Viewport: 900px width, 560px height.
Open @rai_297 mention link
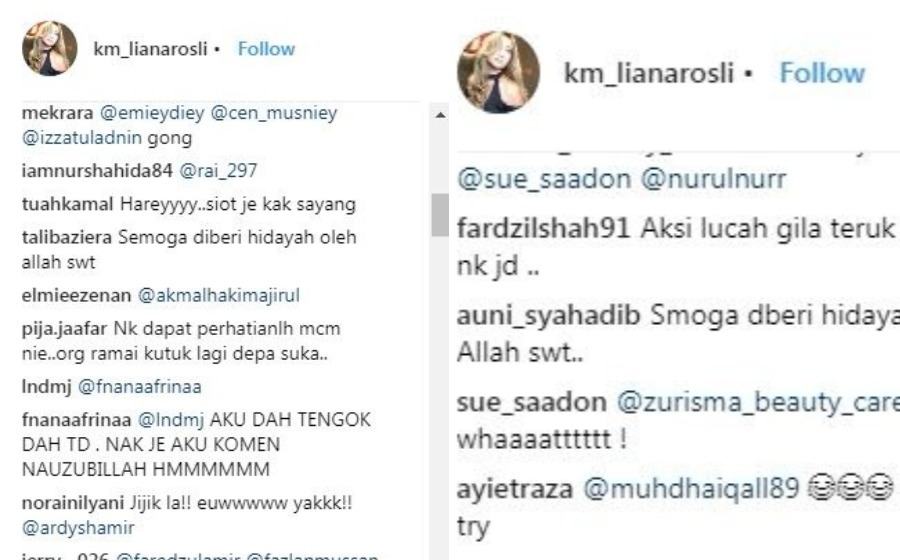click(x=218, y=170)
